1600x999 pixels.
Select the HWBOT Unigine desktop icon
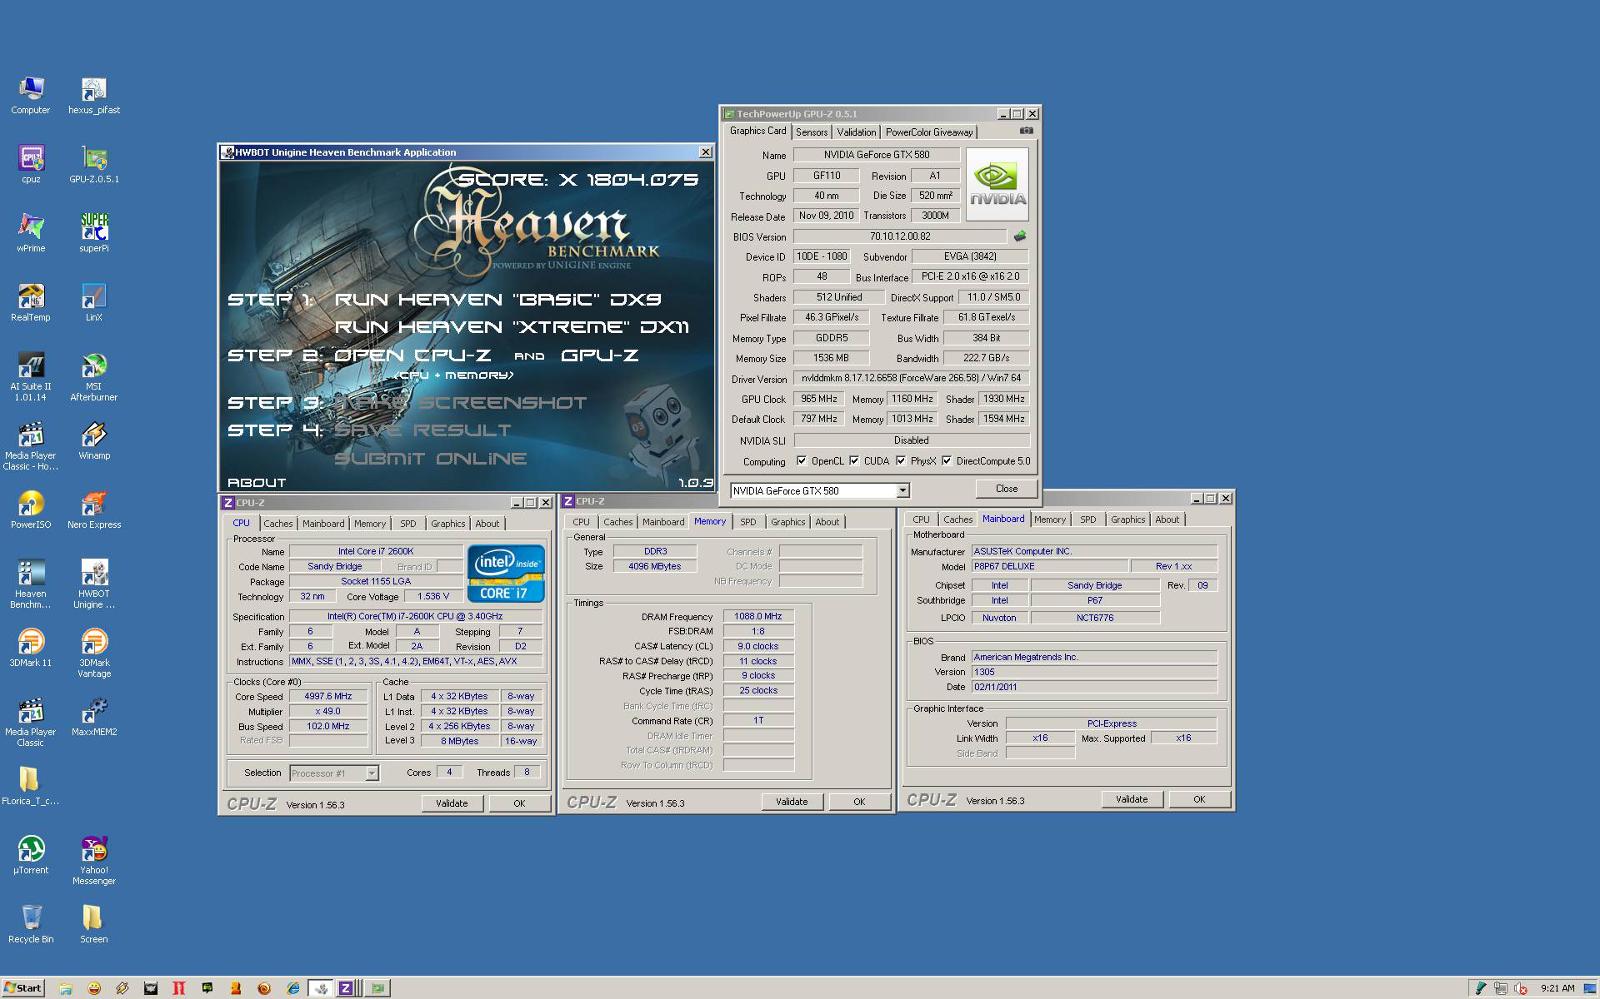94,584
